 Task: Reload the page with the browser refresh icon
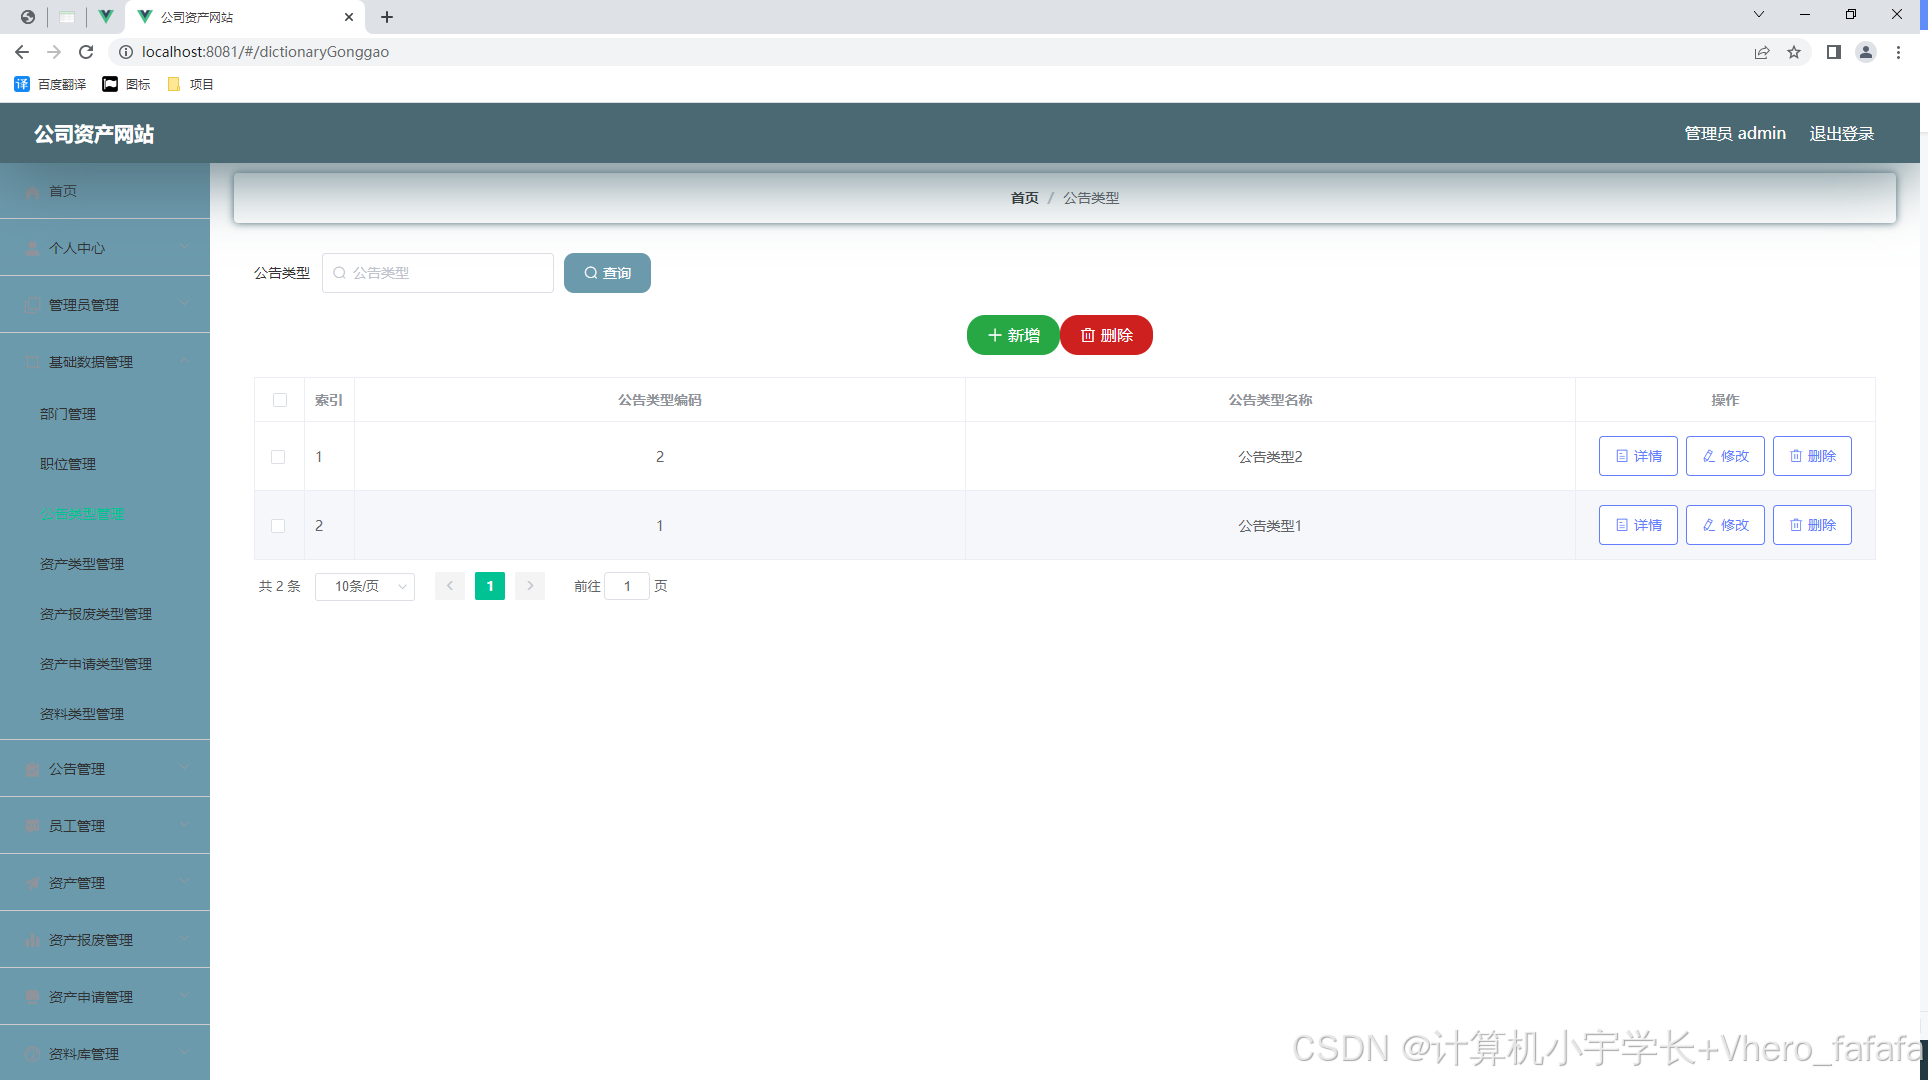point(86,52)
